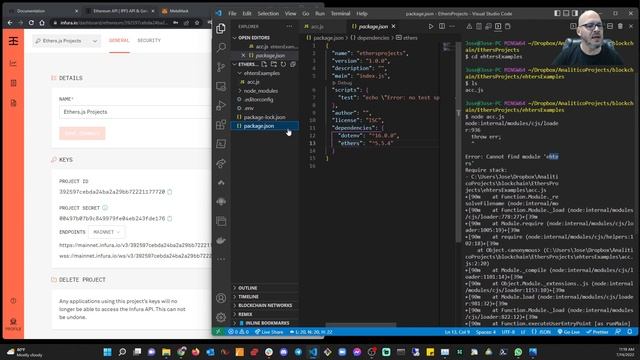Click the New Folder icon in explorer header
Screen dimensions: 640x360
coord(273,64)
